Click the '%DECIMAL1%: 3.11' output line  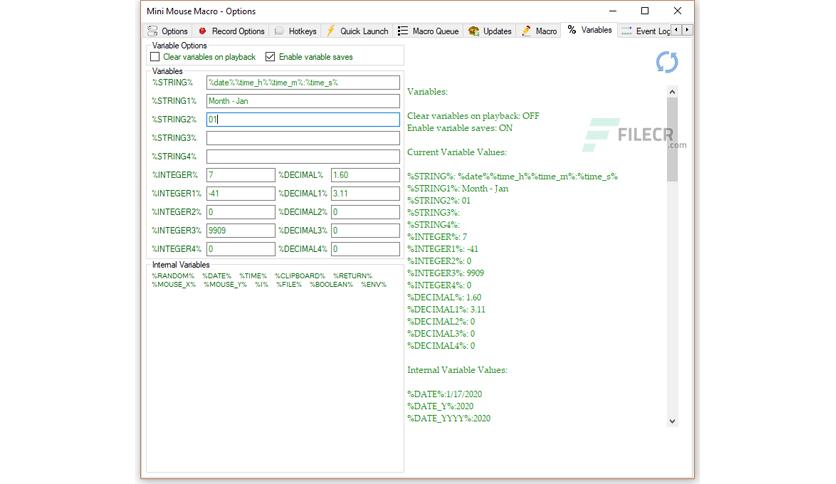[446, 310]
